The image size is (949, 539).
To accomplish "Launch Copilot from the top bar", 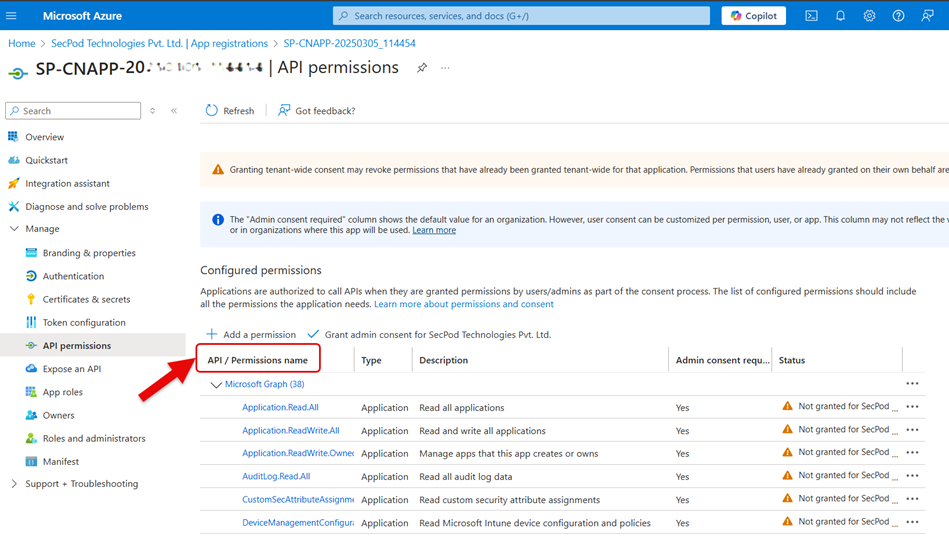I will [754, 16].
